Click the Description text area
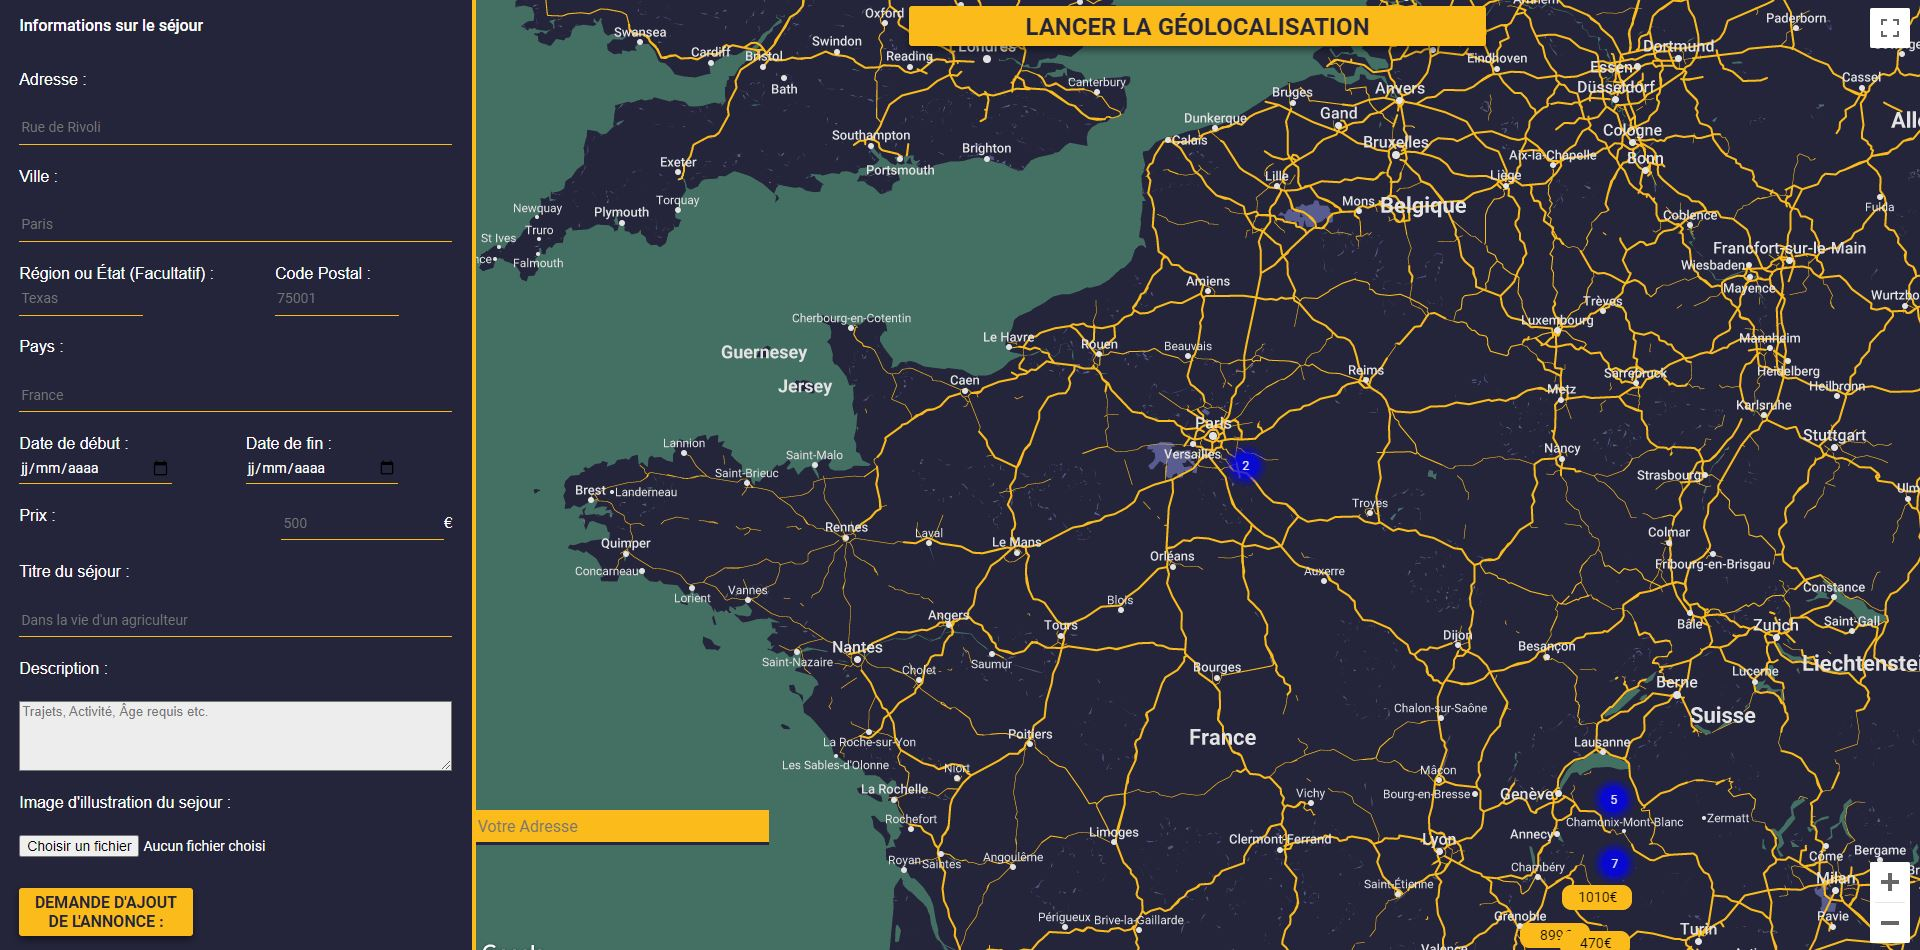 [x=235, y=735]
